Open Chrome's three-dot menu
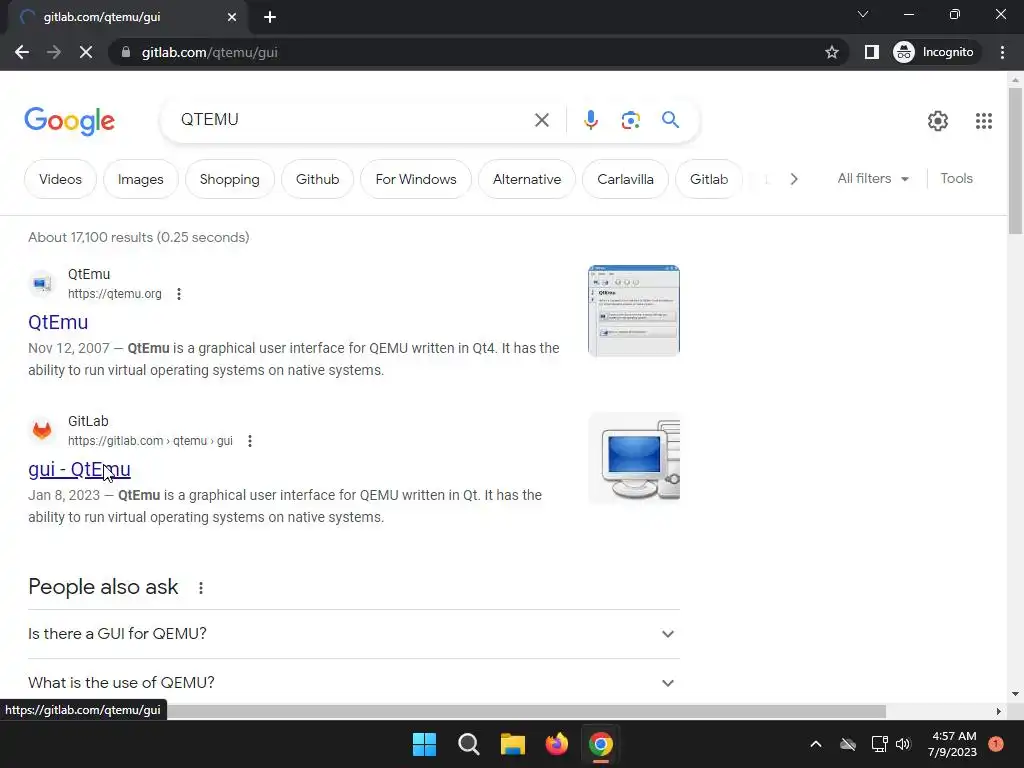 [x=1002, y=52]
